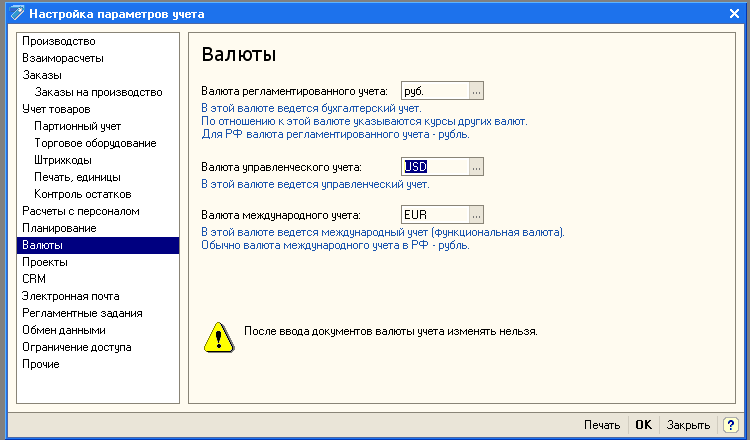Click the window title Настройка параметров учета

(x=117, y=14)
